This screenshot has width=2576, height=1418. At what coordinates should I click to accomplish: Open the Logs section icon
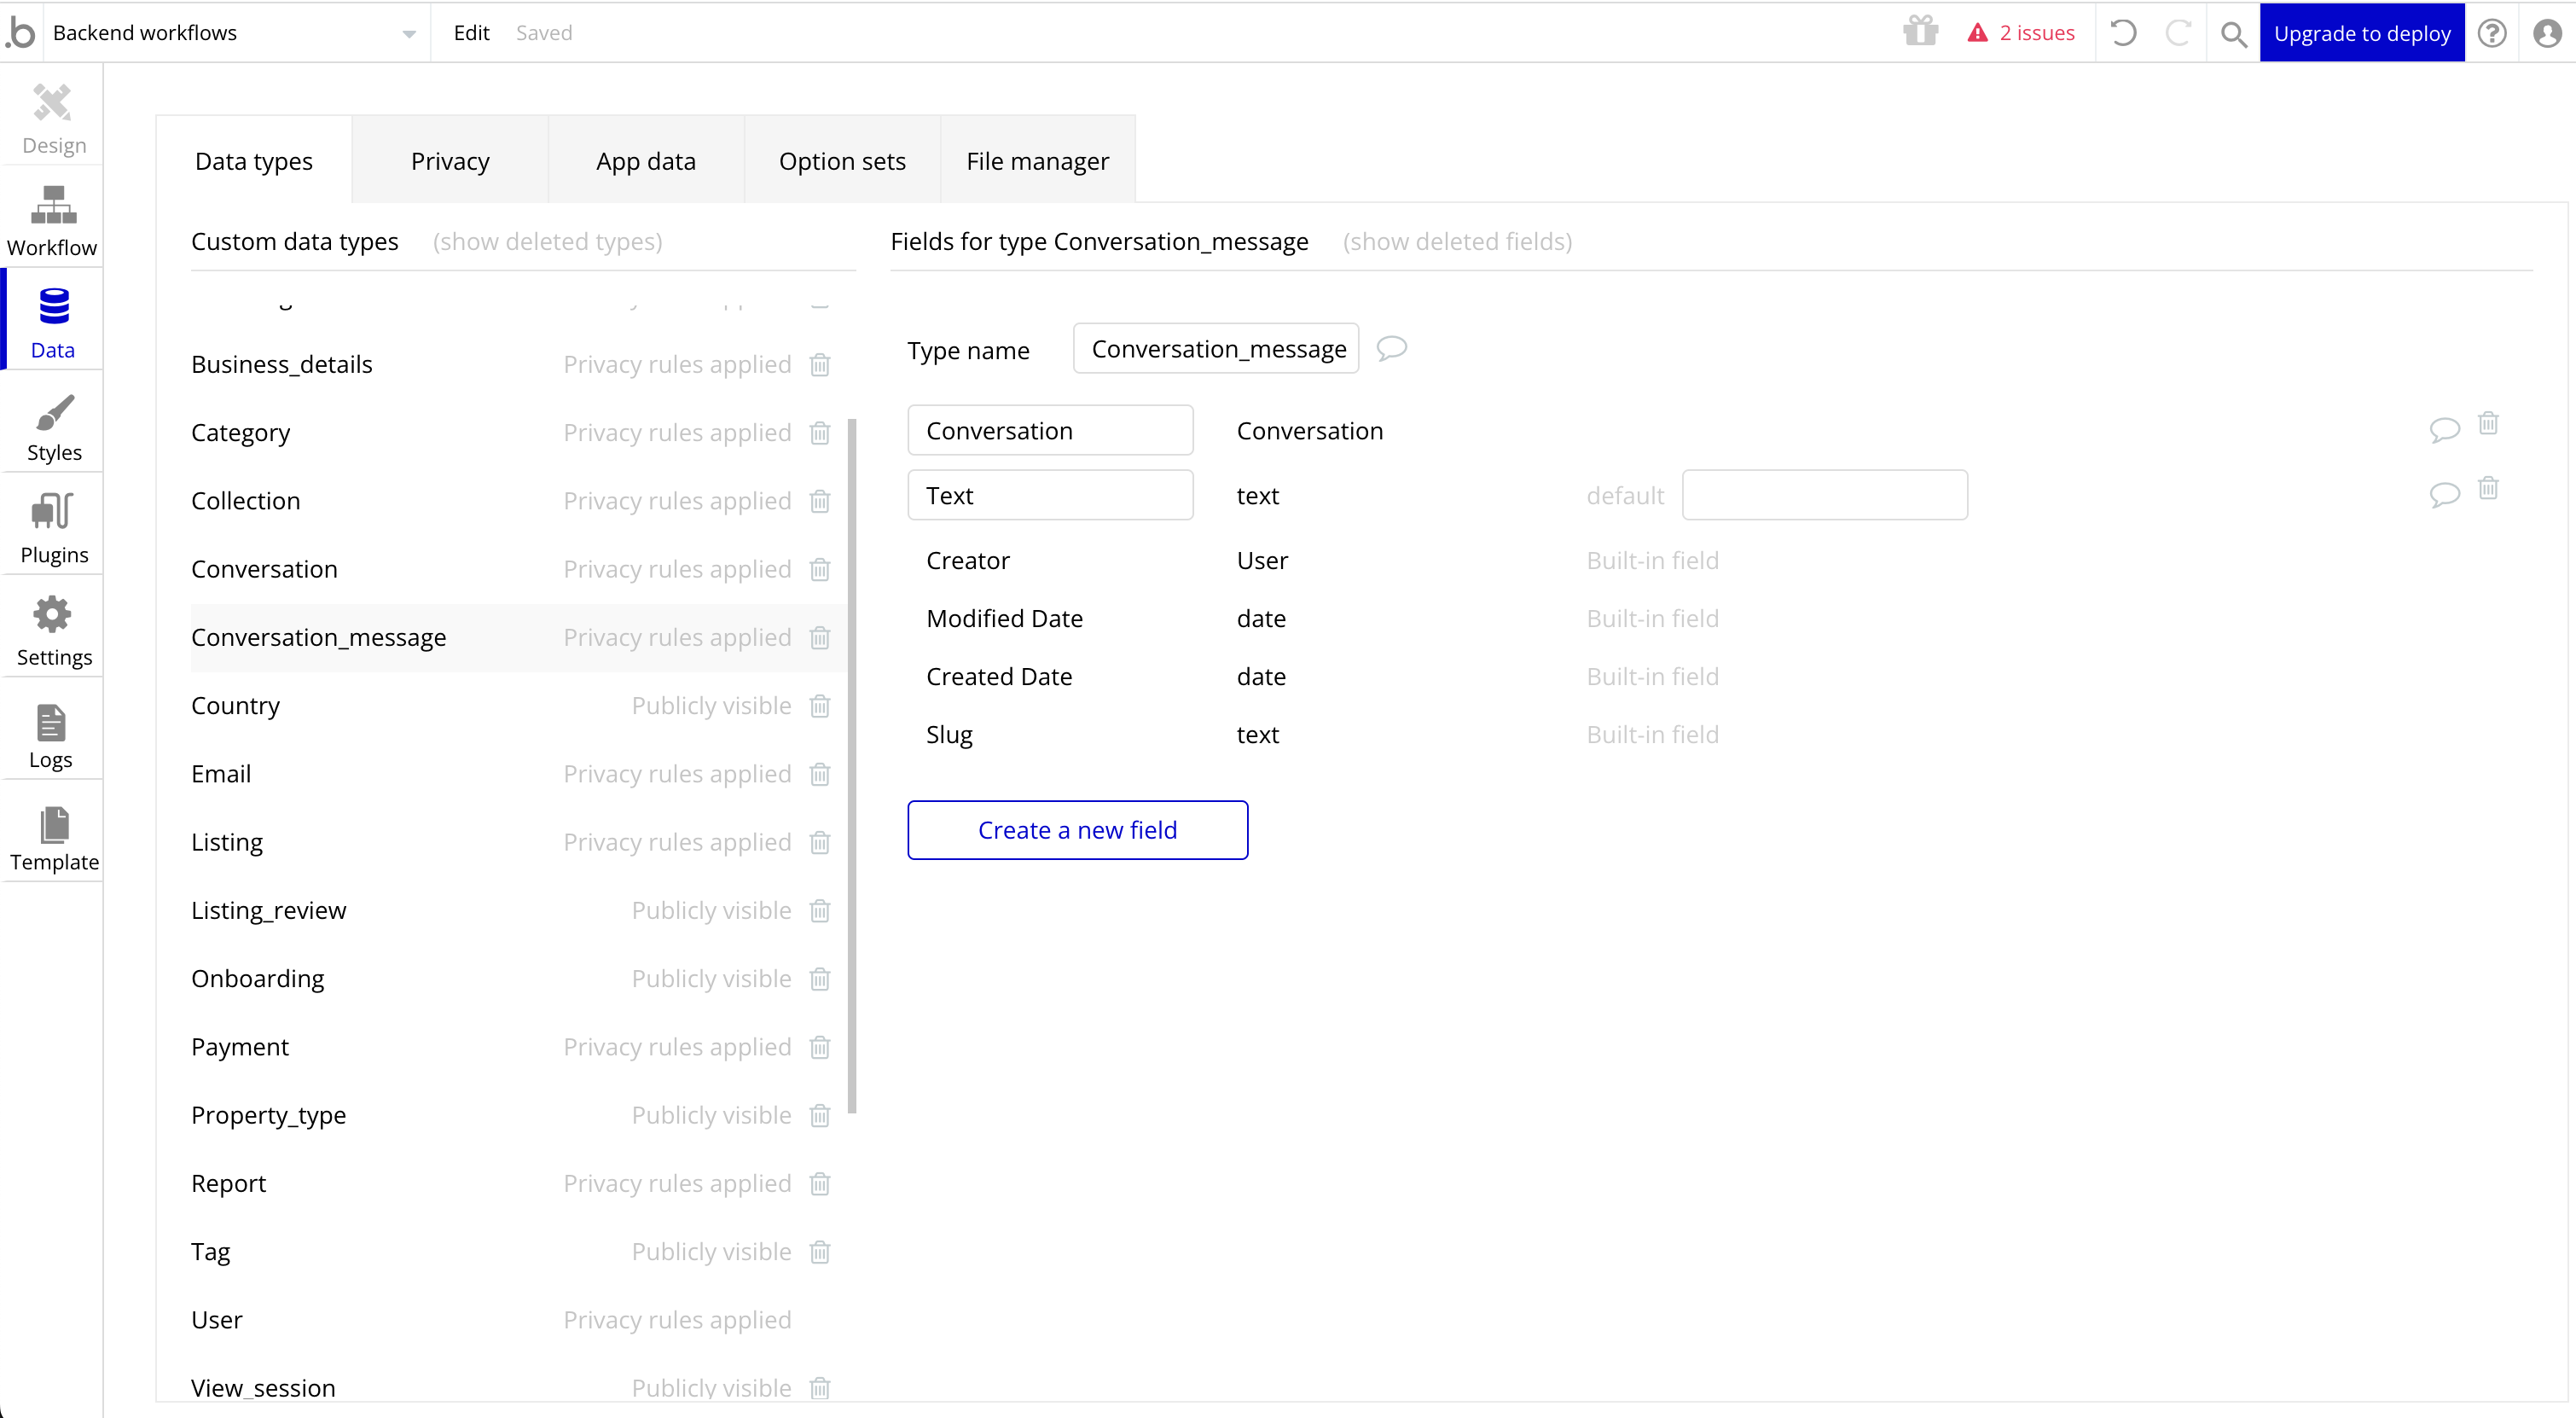(x=51, y=723)
